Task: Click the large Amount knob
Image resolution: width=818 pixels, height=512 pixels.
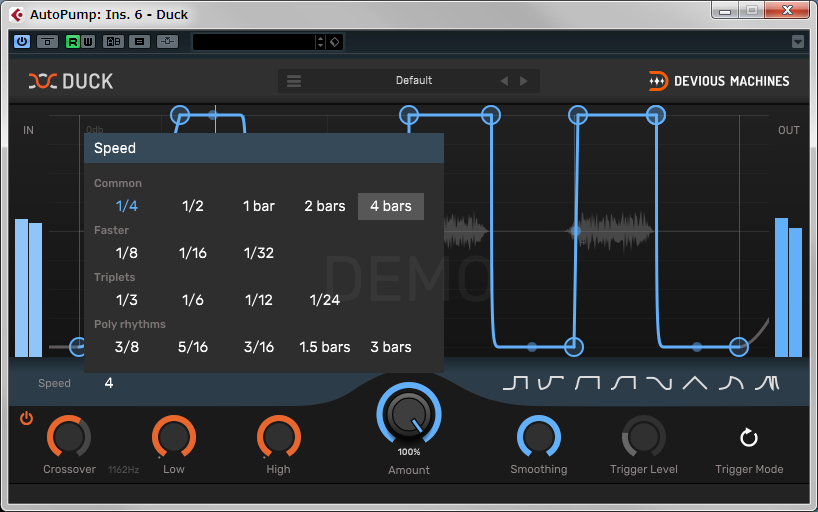Action: pyautogui.click(x=409, y=415)
